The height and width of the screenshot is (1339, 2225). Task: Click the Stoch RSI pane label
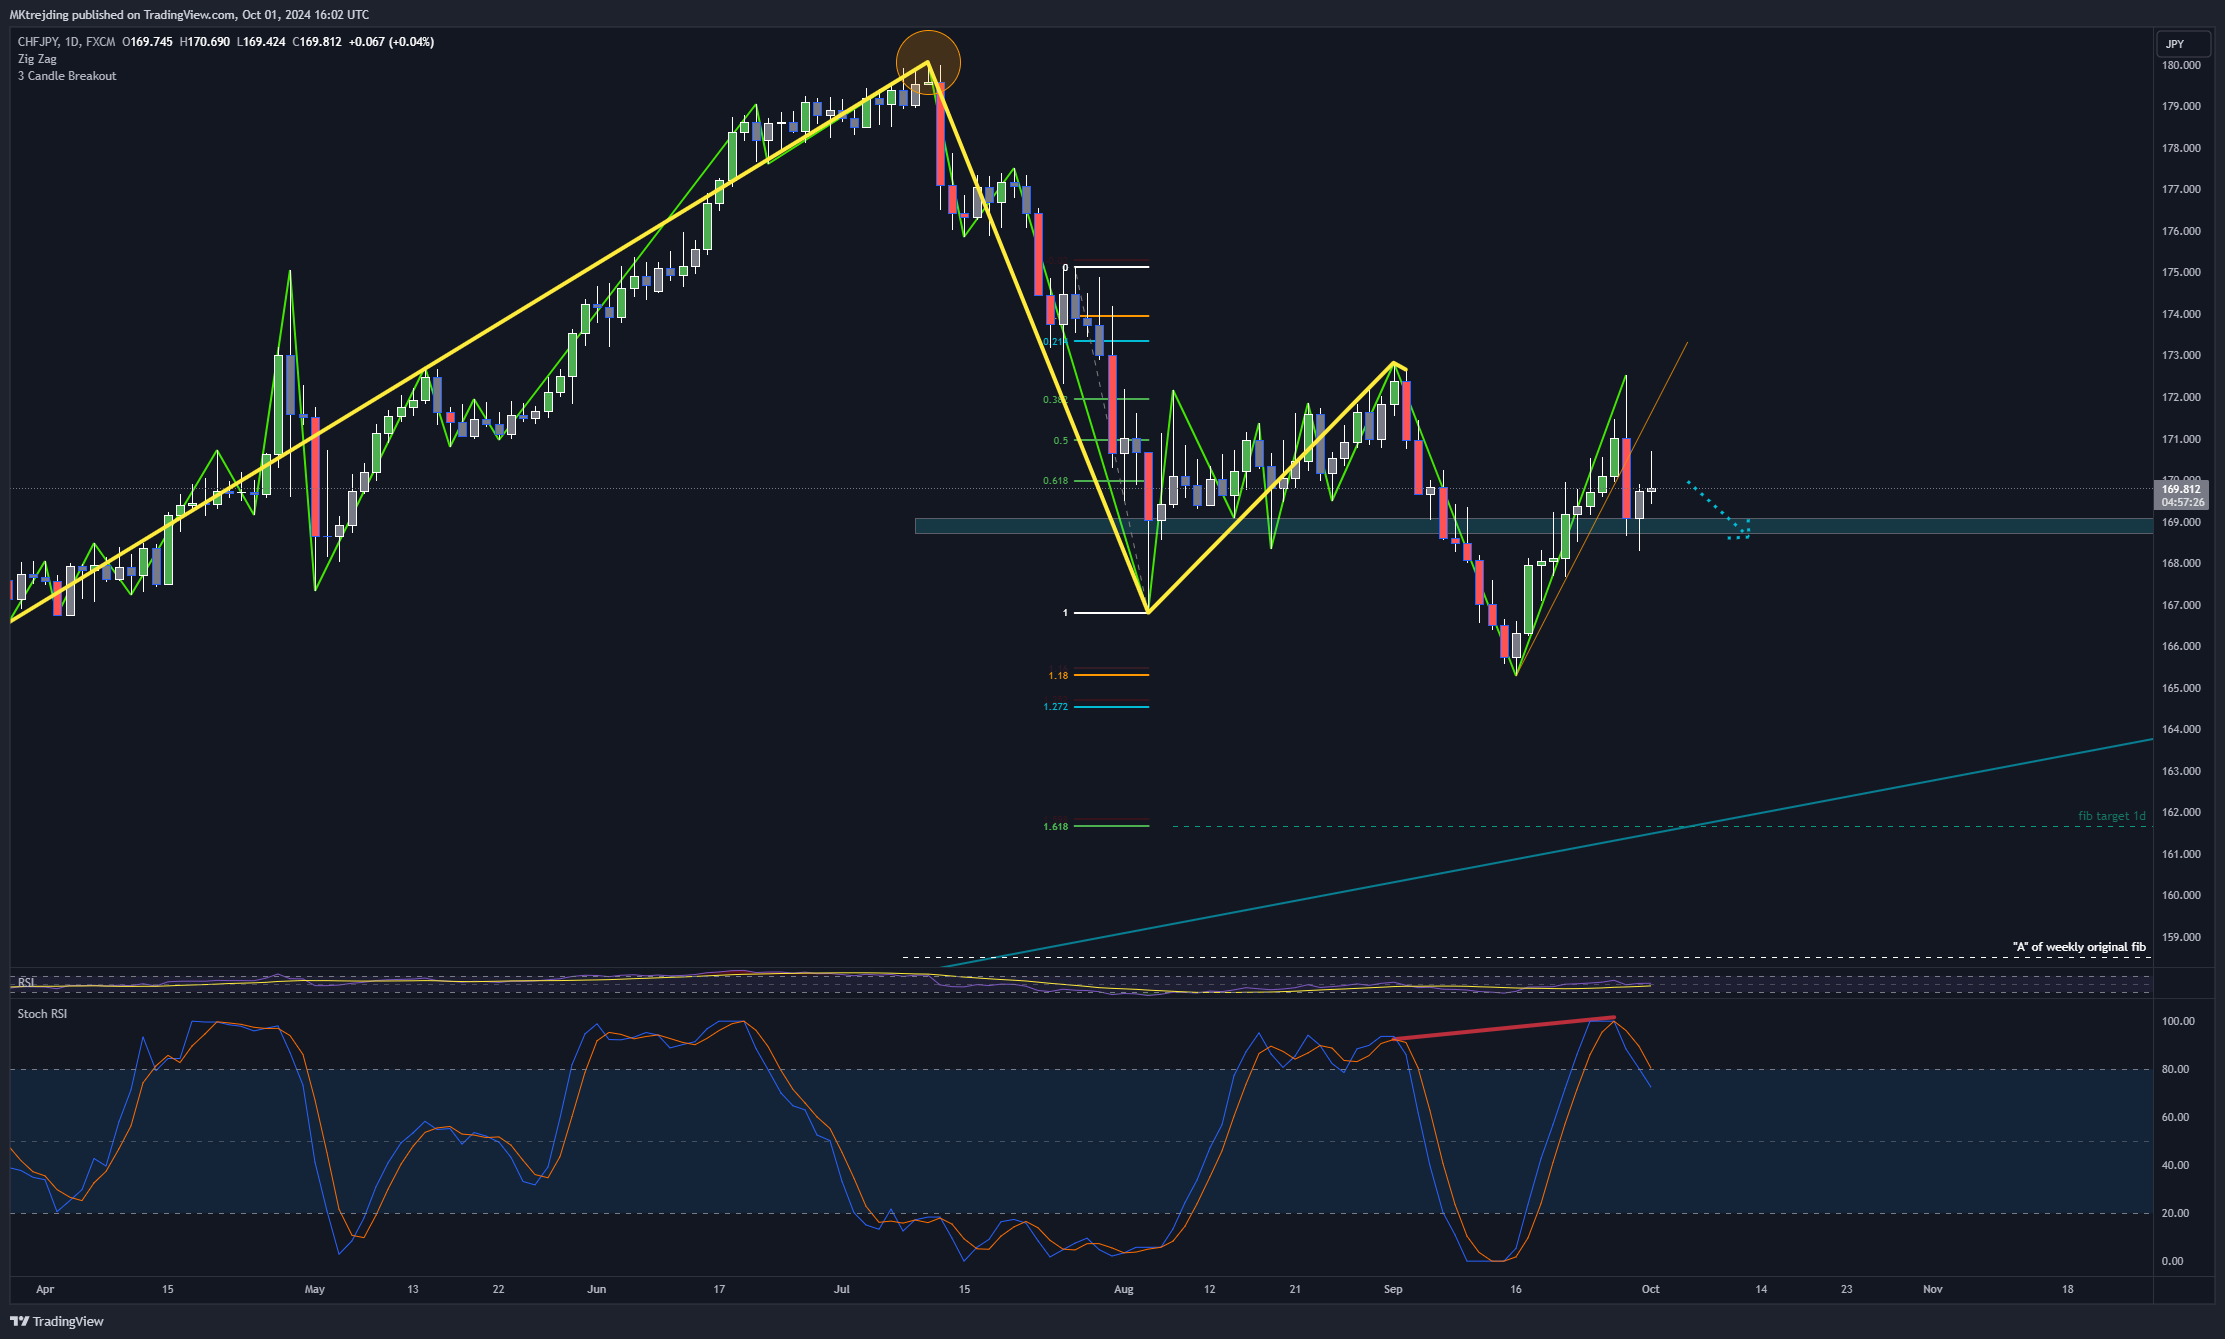coord(42,1014)
